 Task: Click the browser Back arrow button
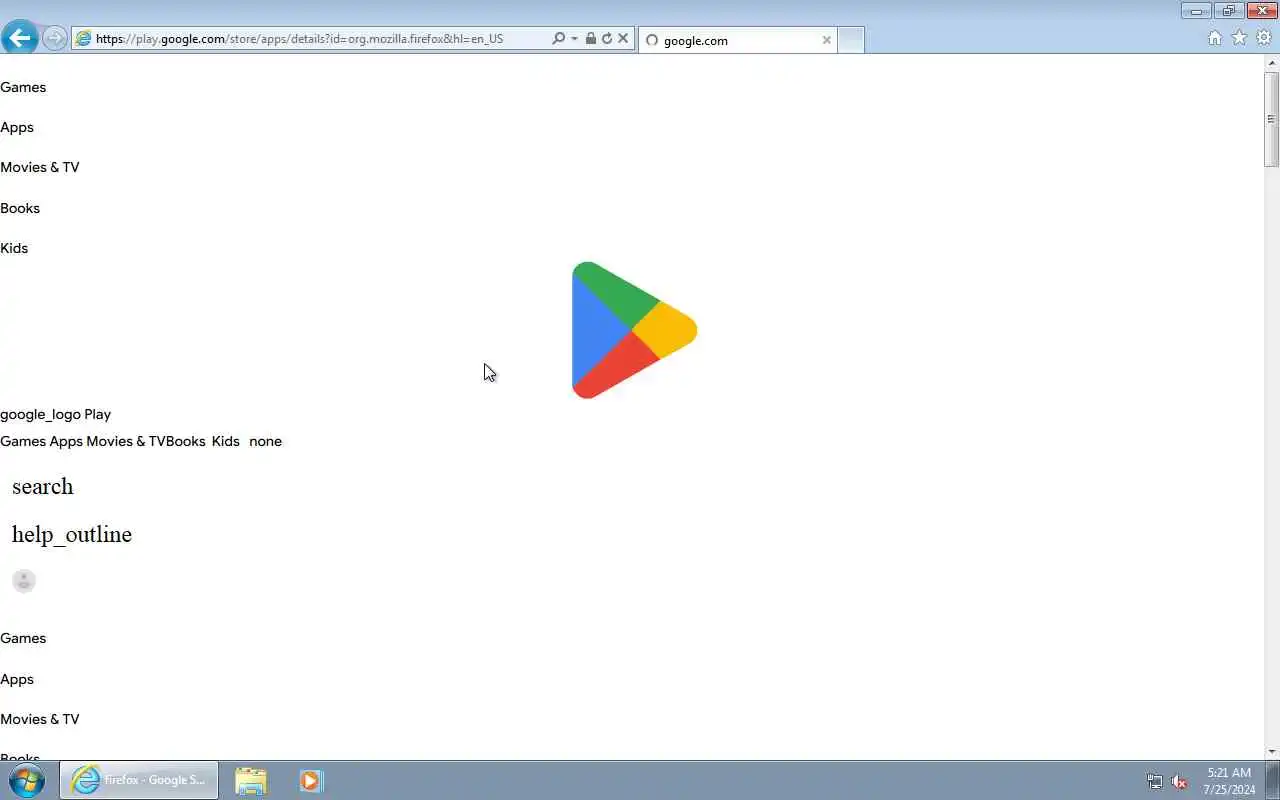tap(19, 38)
